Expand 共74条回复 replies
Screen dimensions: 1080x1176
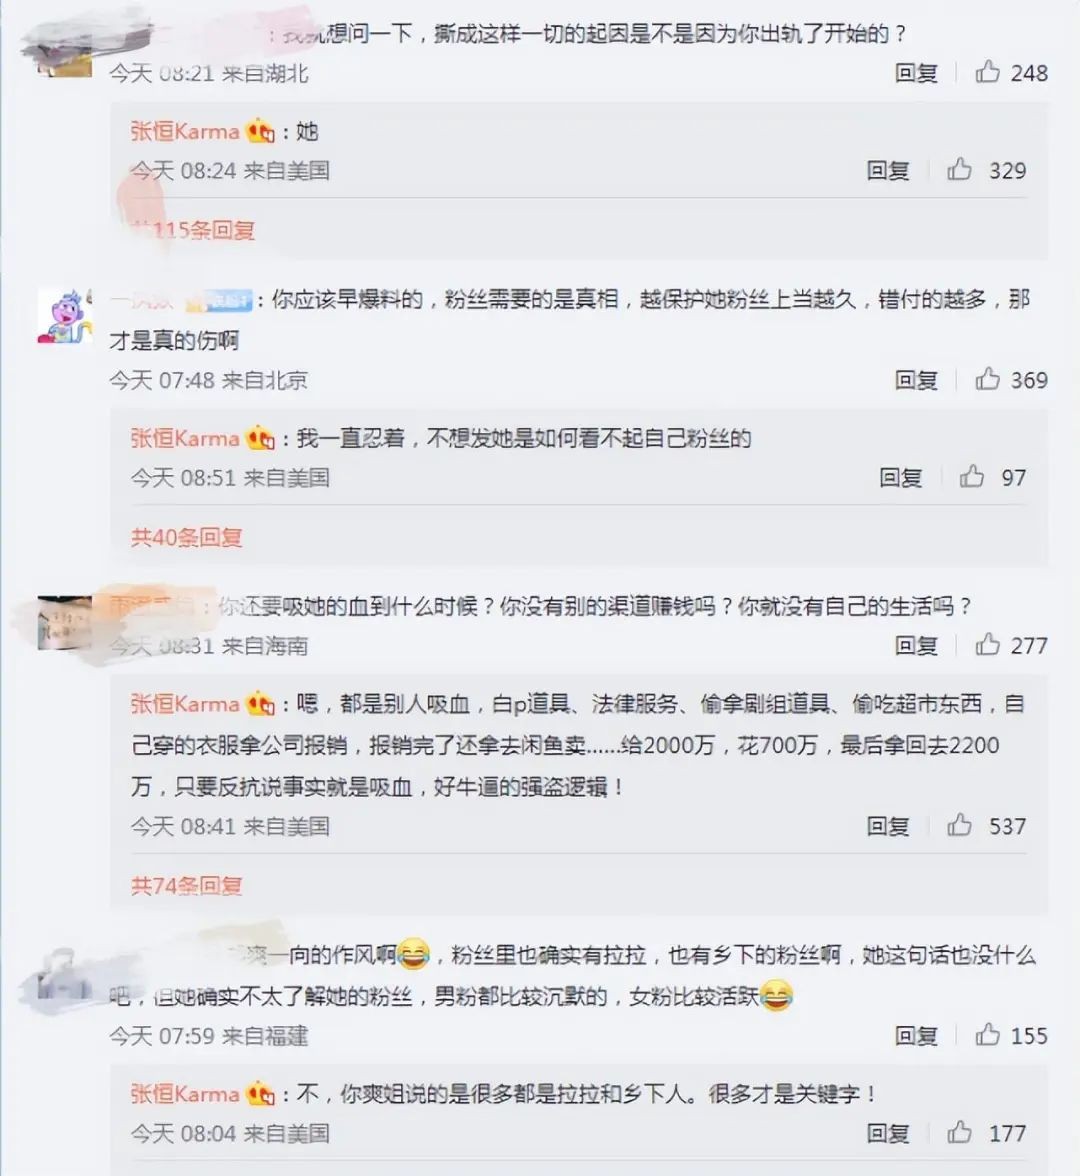tap(187, 886)
